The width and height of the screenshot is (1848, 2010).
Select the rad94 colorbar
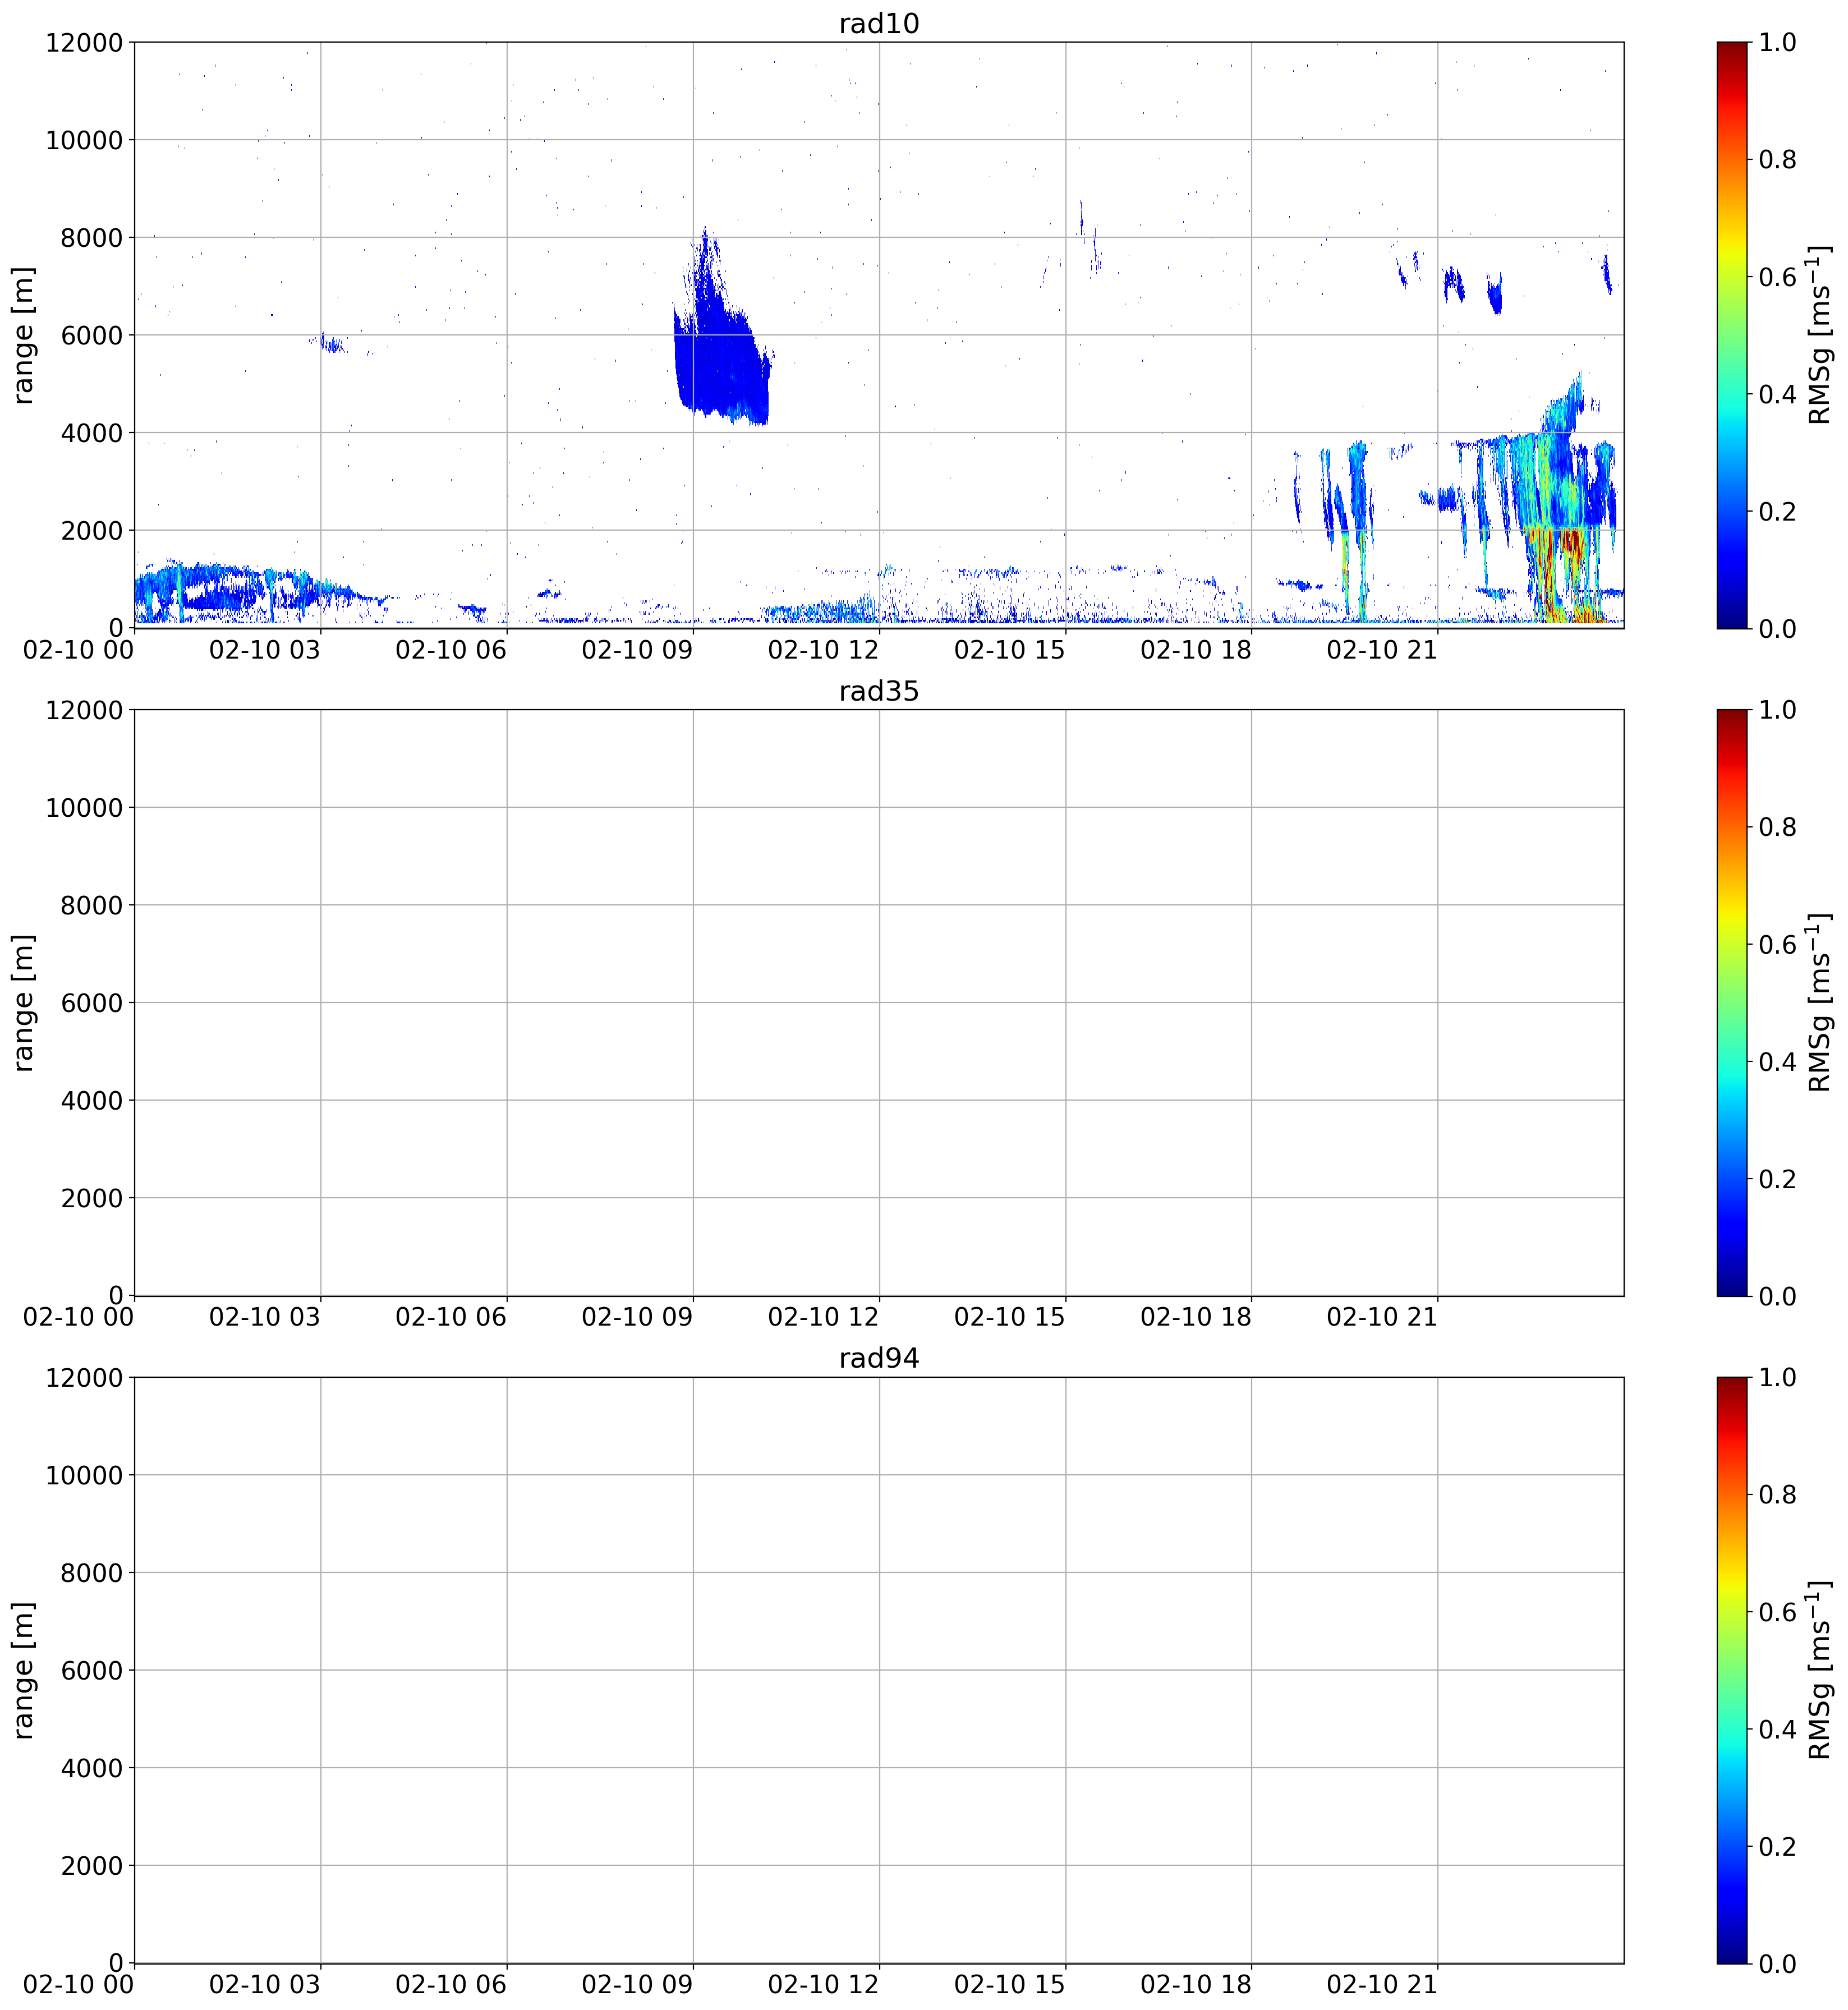tap(1732, 1670)
